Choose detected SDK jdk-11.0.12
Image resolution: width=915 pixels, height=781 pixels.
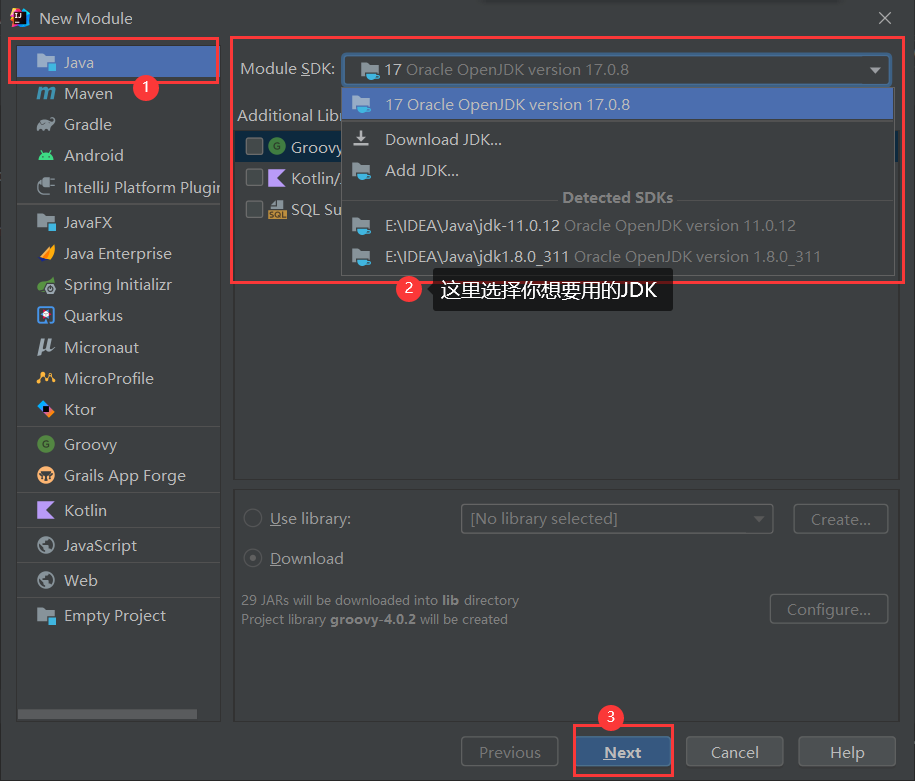(x=617, y=226)
